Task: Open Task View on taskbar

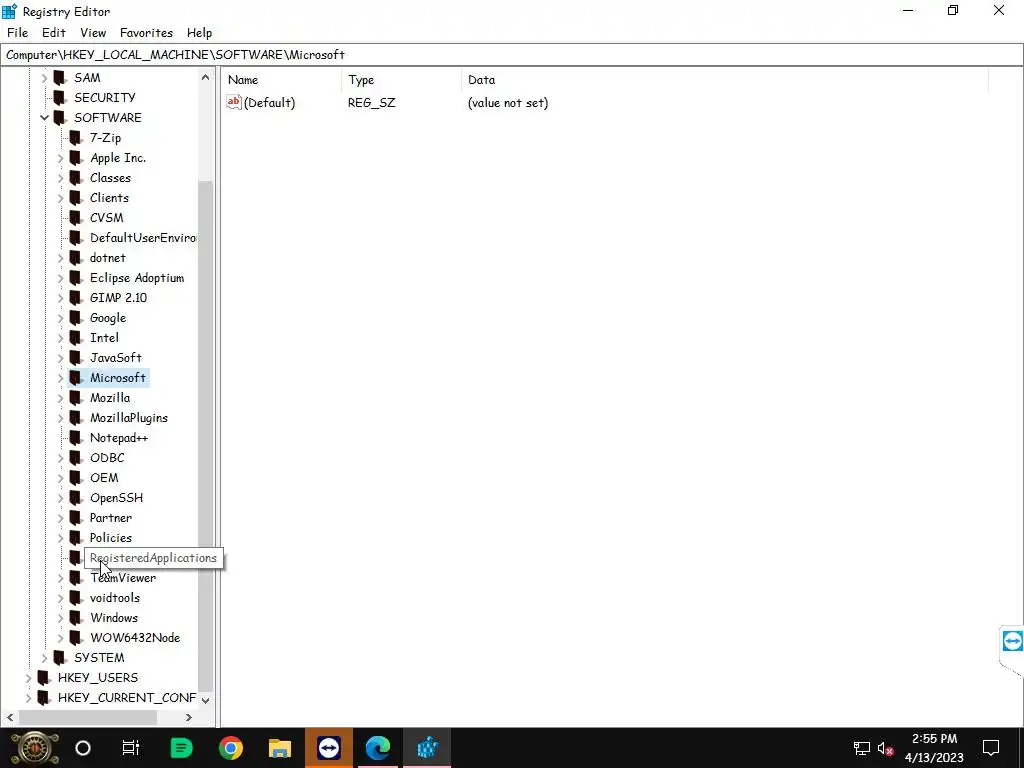Action: (x=131, y=748)
